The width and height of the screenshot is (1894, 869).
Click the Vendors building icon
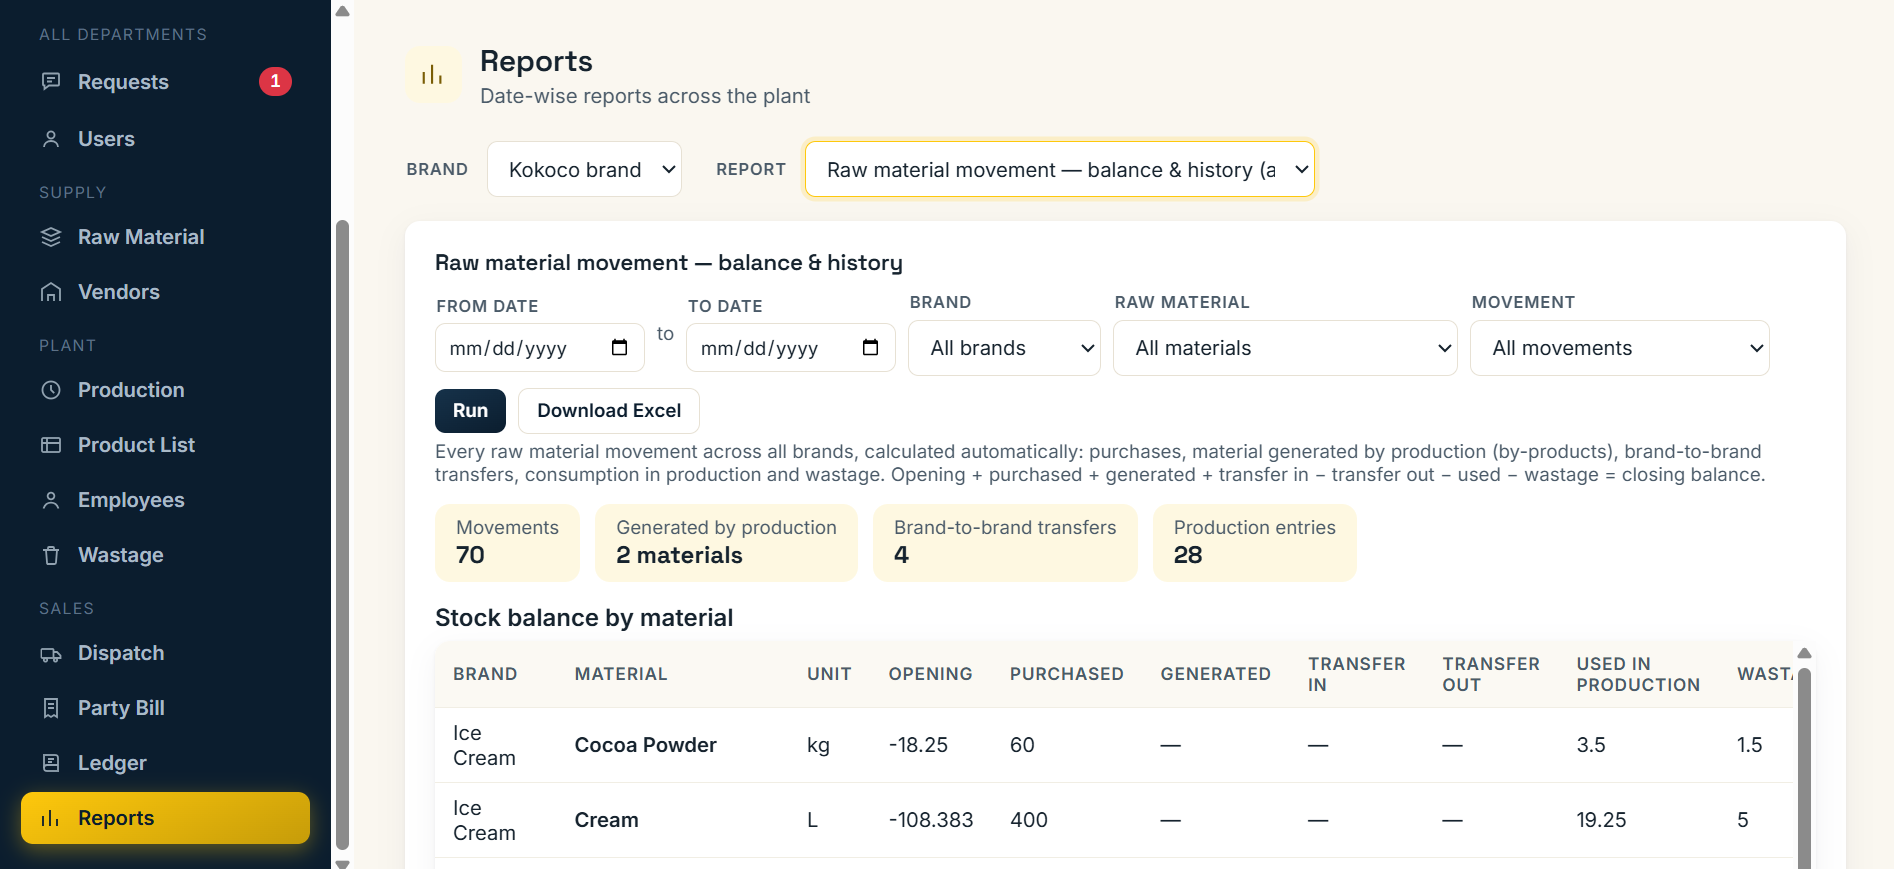(x=51, y=292)
